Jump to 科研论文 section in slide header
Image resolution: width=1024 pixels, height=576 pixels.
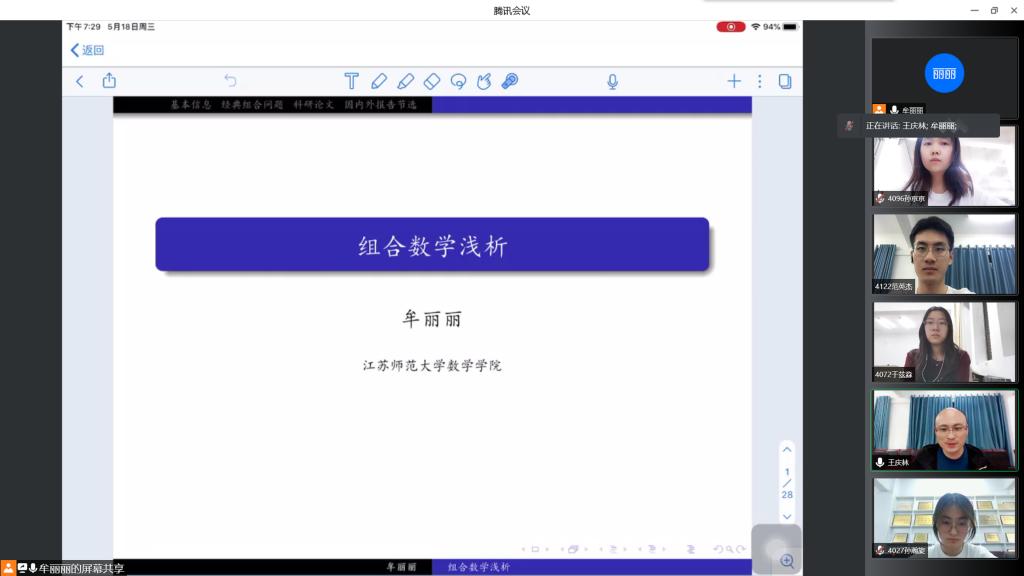pos(314,104)
